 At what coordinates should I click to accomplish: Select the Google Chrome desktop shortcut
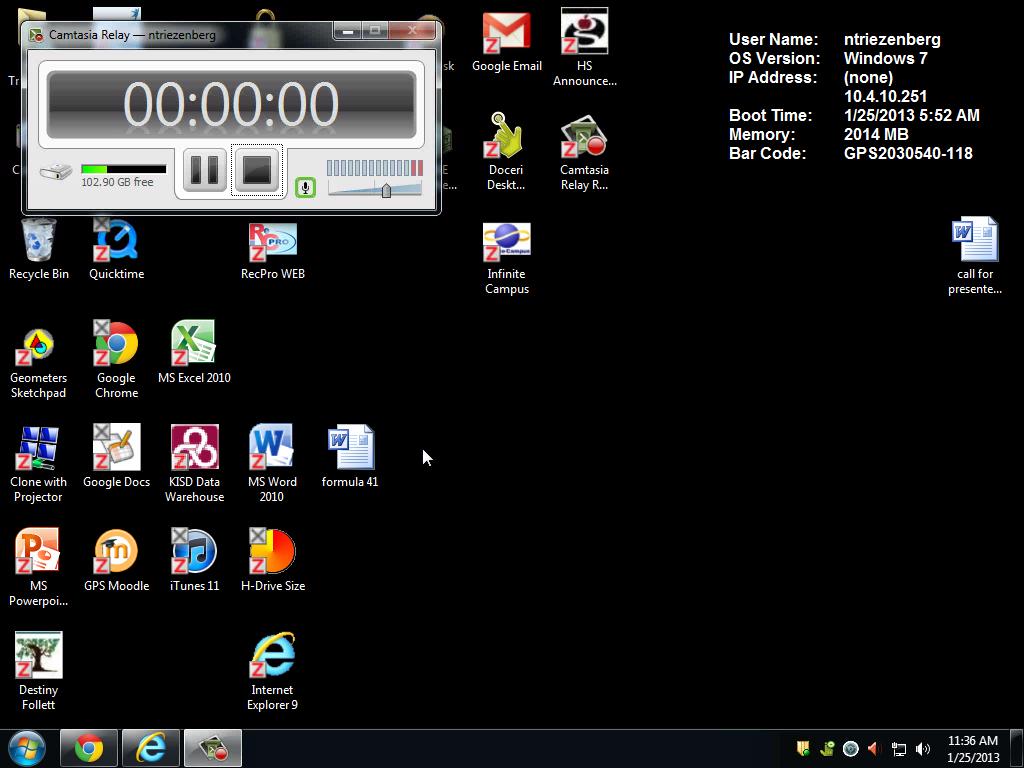click(117, 360)
